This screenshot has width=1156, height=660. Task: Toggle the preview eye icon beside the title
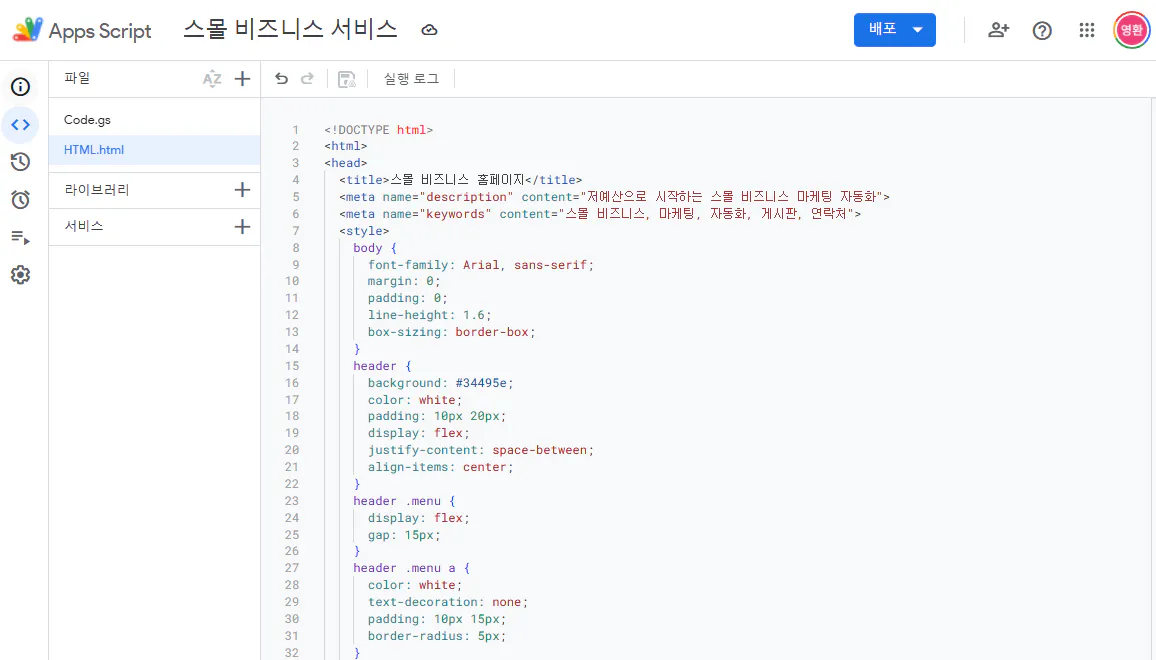coord(429,30)
